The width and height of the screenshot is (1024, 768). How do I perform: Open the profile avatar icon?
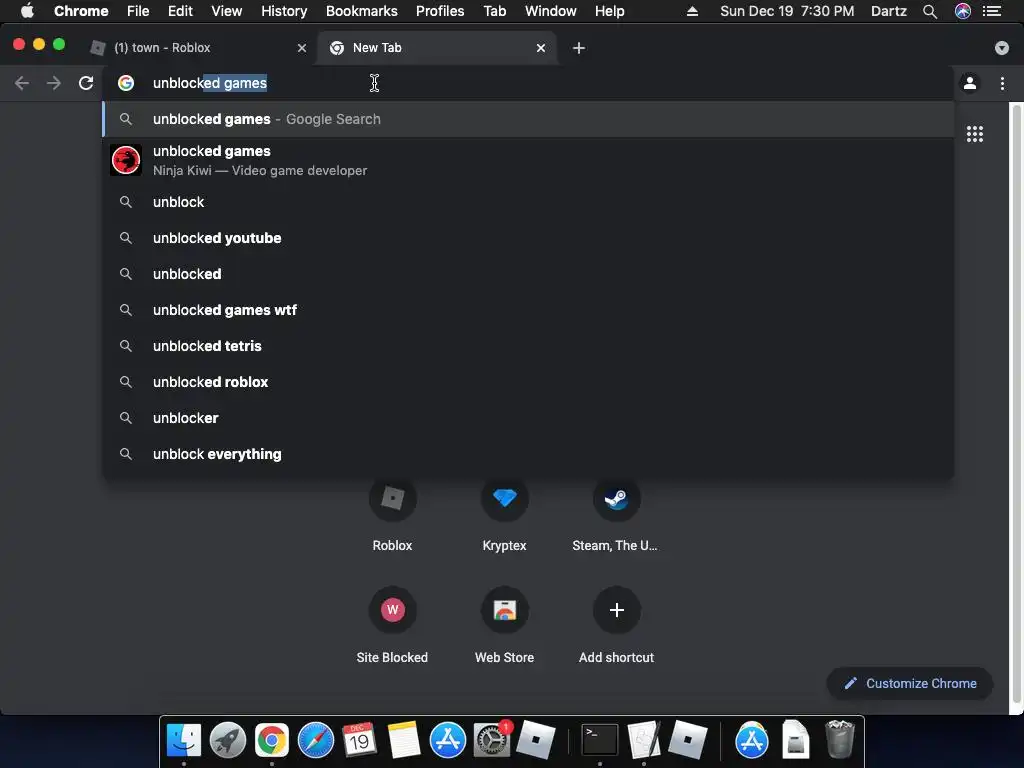point(970,83)
